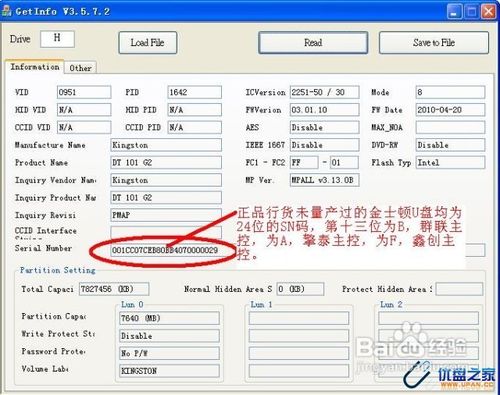
Task: Click the Lun 0 group label
Action: tap(132, 304)
